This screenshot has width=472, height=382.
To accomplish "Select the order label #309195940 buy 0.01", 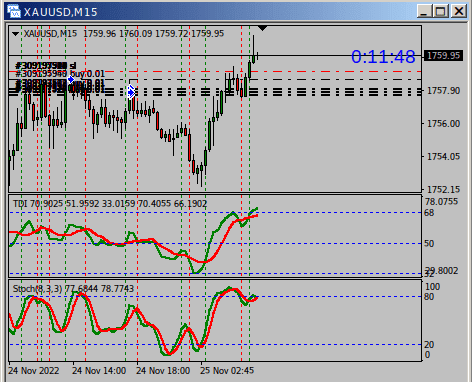I will click(x=60, y=73).
